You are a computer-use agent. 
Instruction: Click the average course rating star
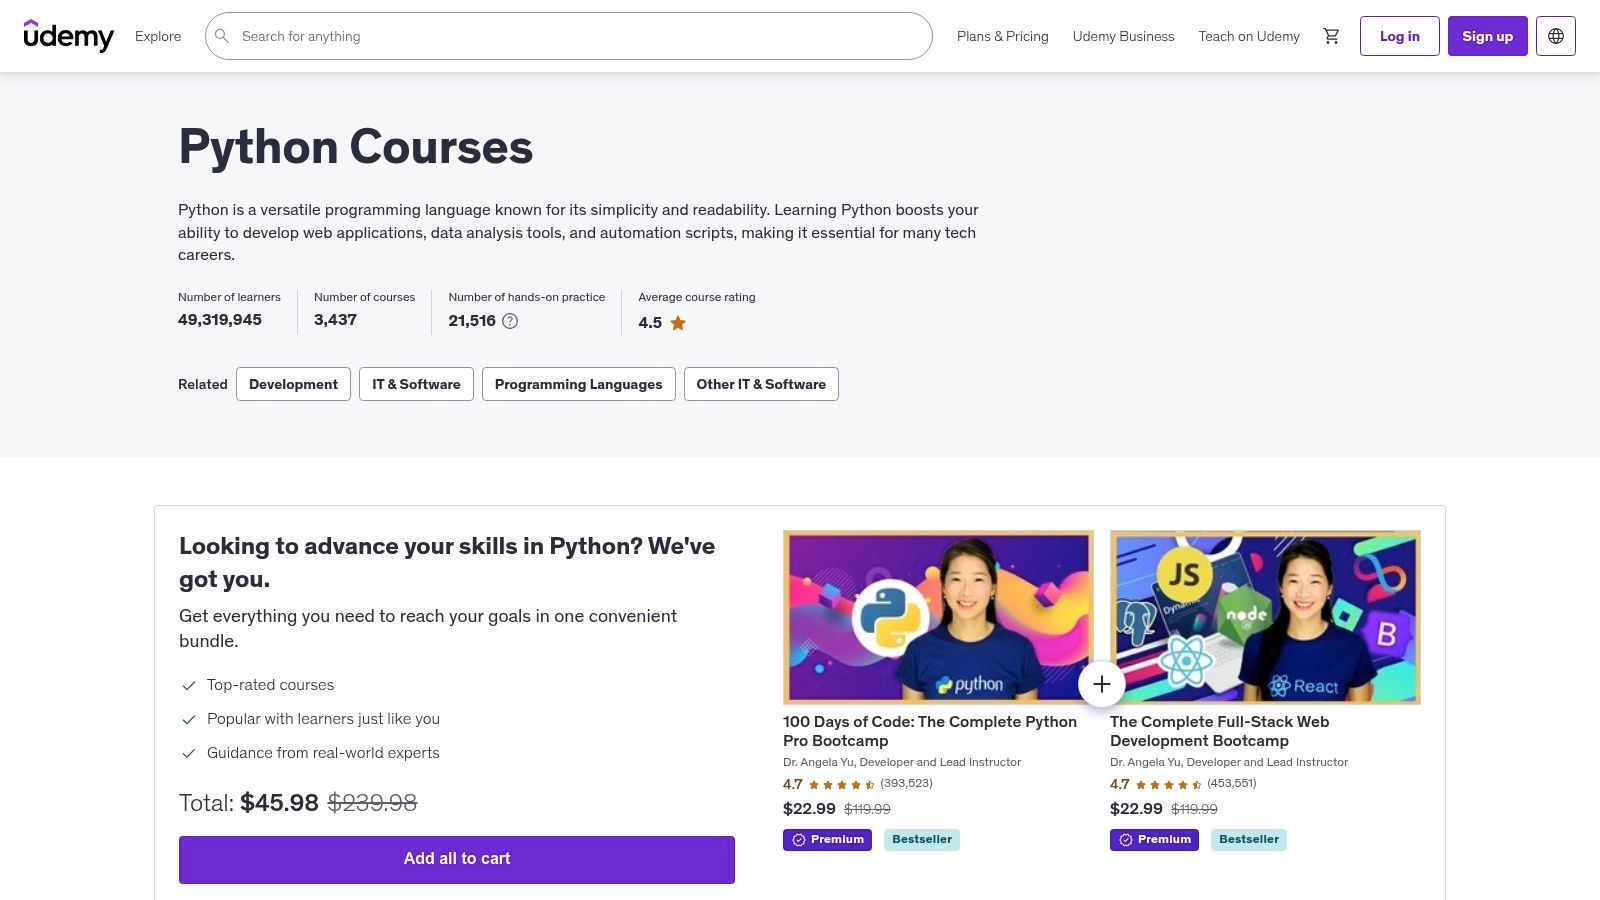(x=678, y=323)
